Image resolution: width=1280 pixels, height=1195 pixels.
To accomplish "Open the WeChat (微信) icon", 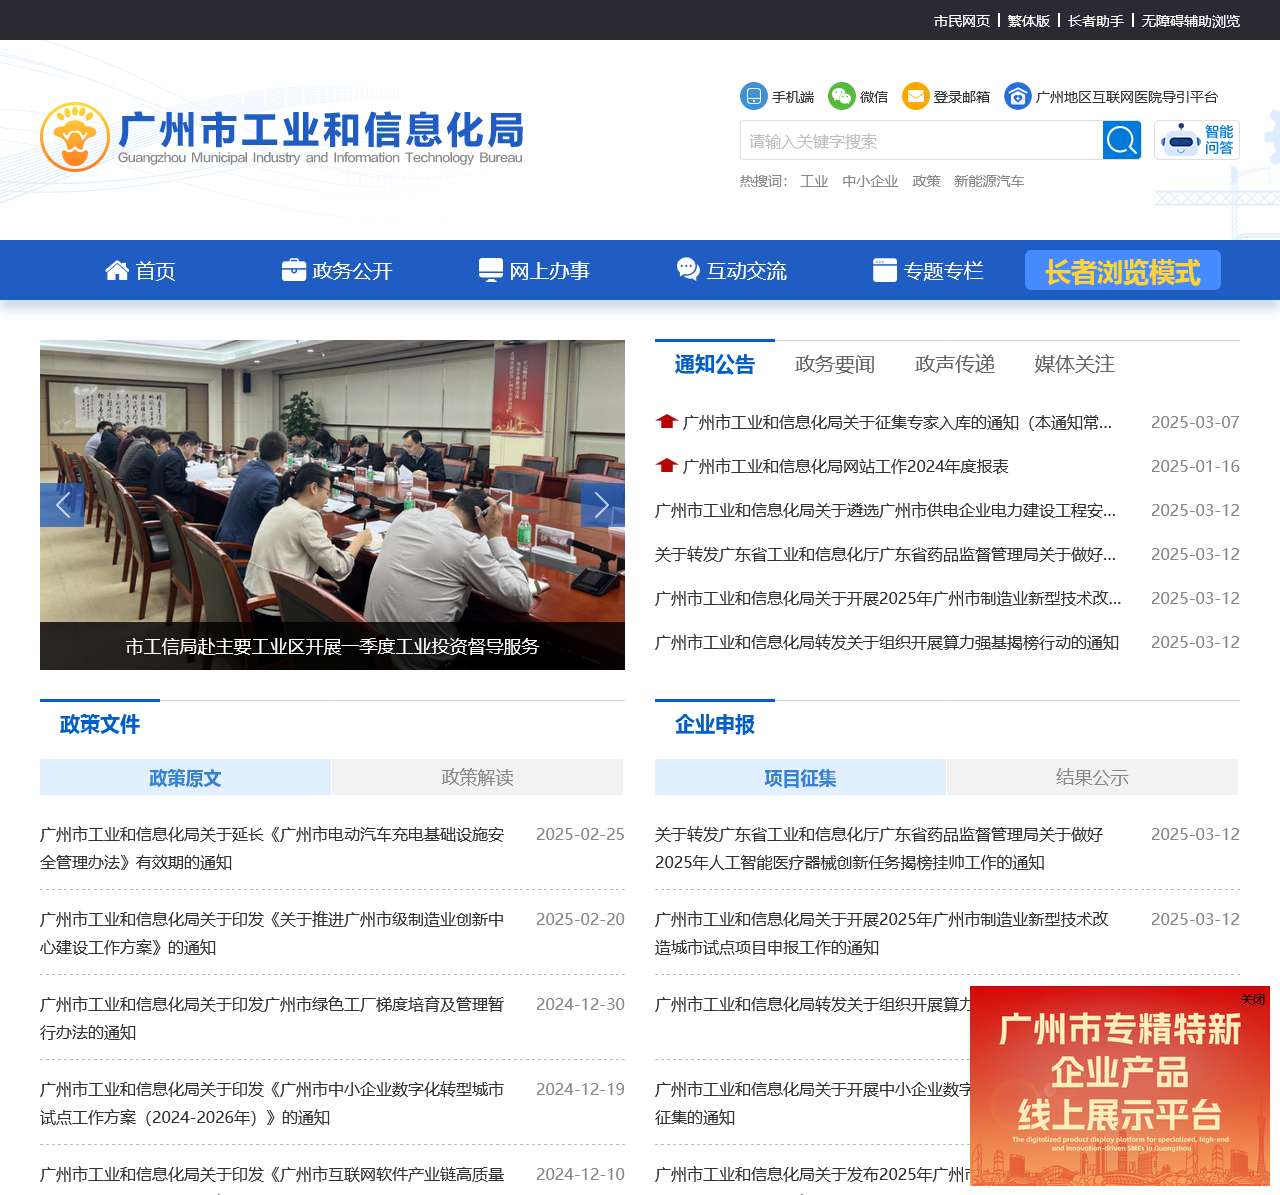I will (842, 96).
